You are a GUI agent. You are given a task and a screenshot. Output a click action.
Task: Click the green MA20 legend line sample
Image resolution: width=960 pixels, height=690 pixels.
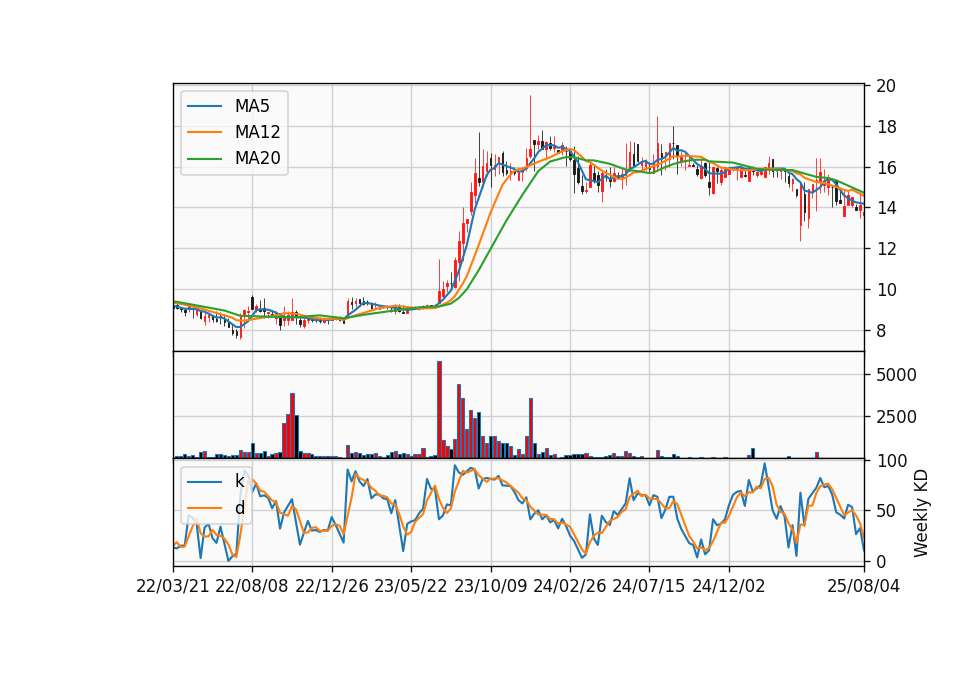(x=204, y=159)
